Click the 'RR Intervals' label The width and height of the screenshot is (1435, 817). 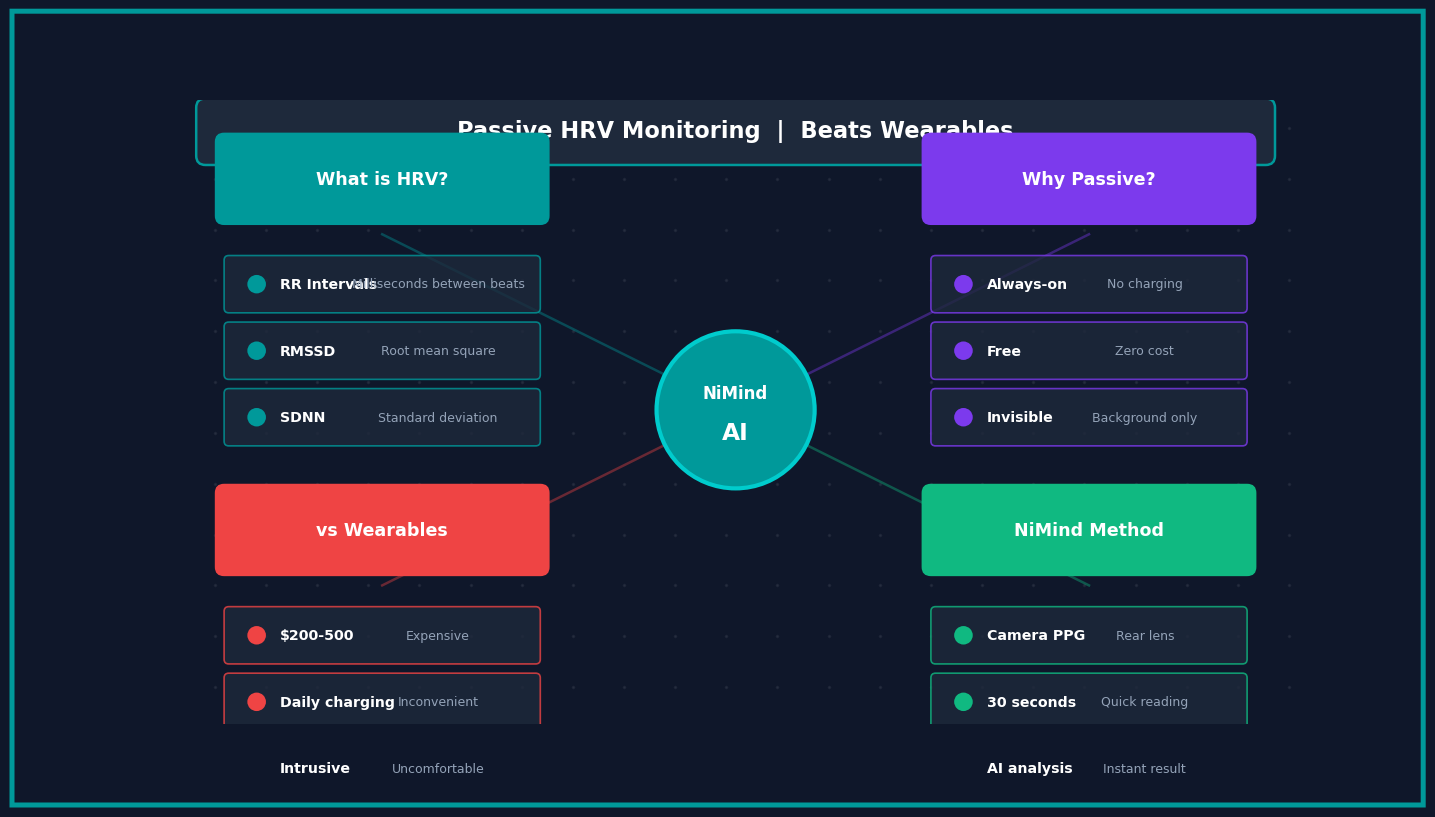[328, 285]
